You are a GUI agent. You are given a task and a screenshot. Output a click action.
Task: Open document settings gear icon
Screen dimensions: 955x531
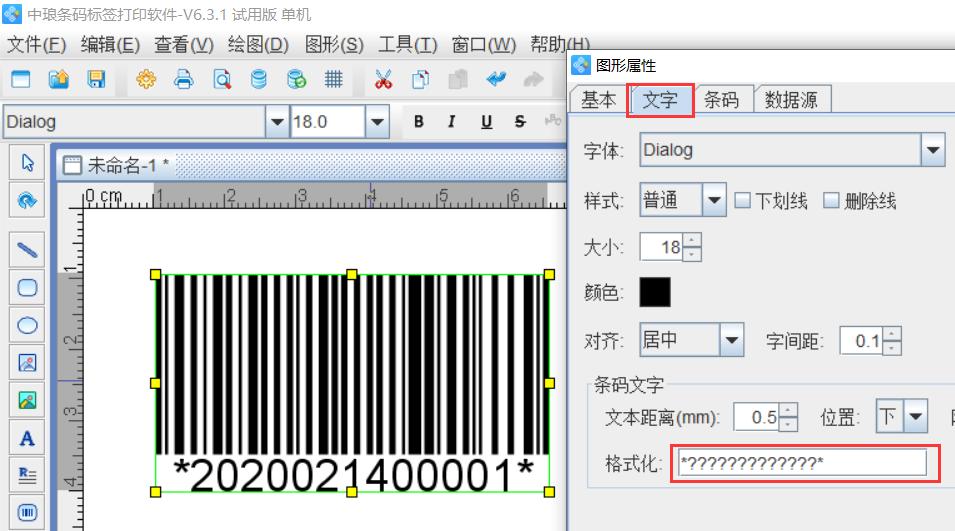146,79
